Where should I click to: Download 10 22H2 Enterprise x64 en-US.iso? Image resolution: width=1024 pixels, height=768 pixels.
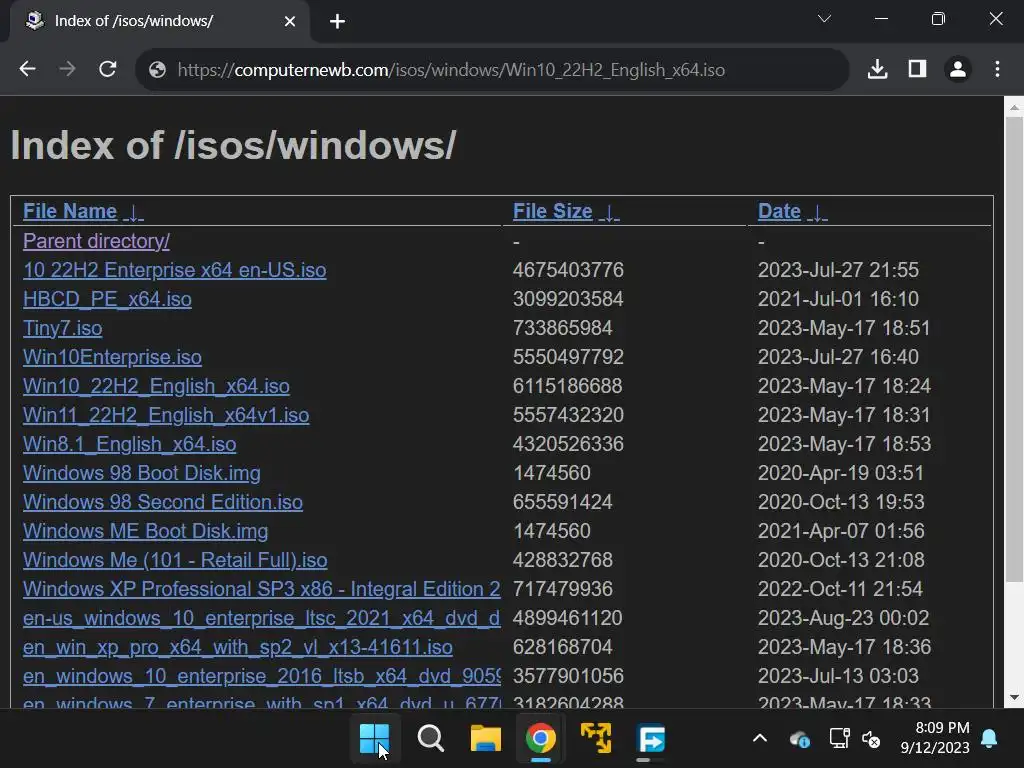pos(174,270)
